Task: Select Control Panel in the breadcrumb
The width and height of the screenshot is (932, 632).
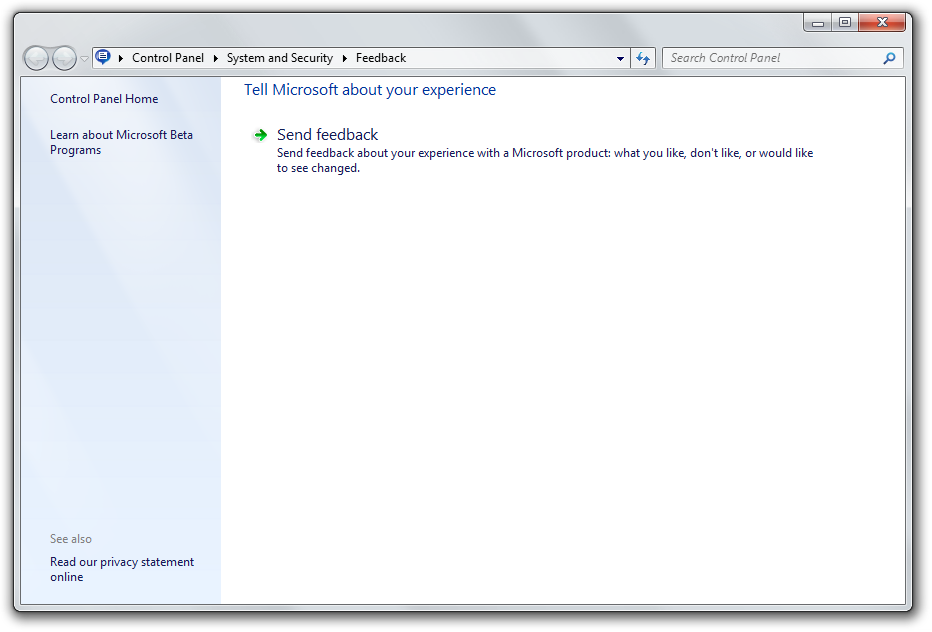Action: [x=168, y=58]
